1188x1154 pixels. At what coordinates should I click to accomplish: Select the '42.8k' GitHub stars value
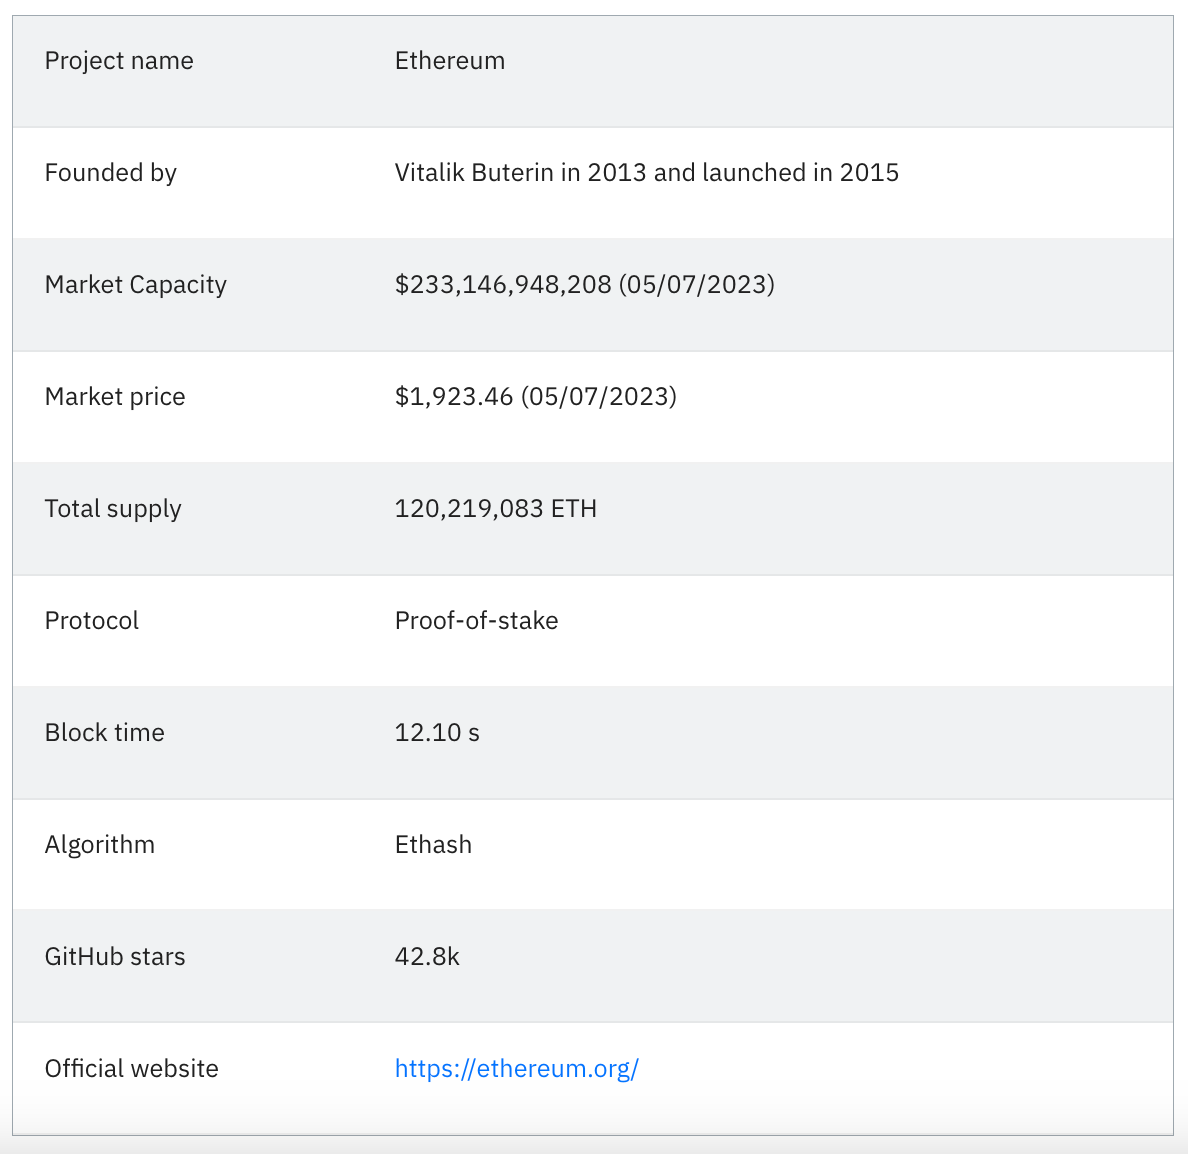pos(427,956)
